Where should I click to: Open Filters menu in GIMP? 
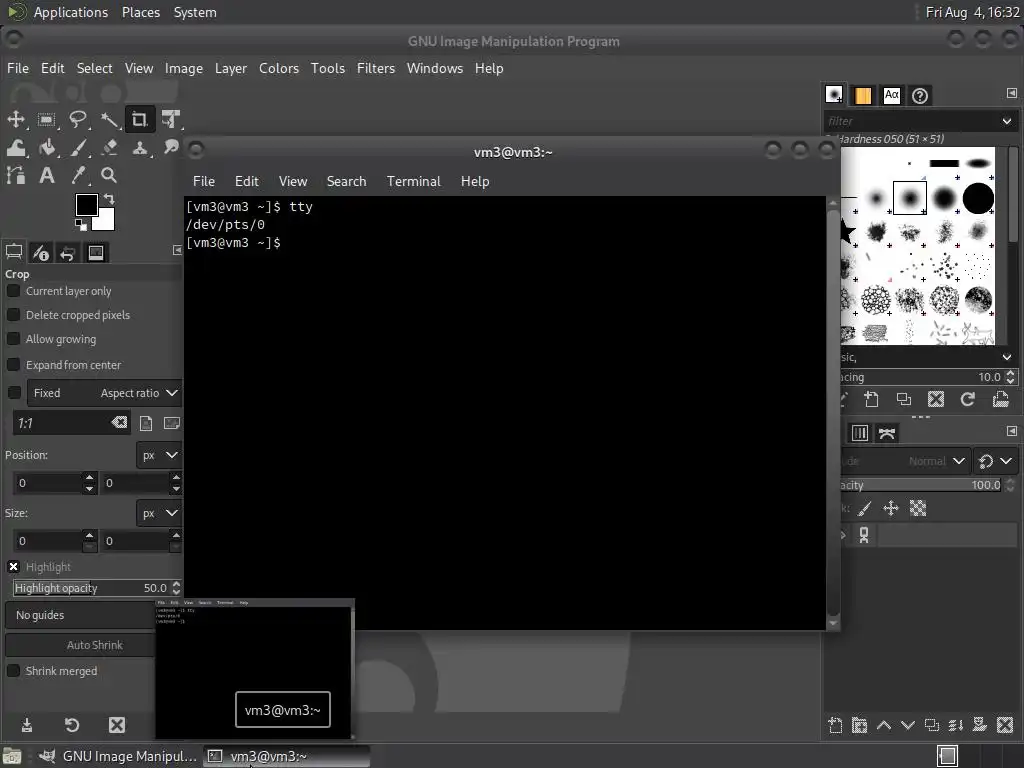tap(376, 68)
